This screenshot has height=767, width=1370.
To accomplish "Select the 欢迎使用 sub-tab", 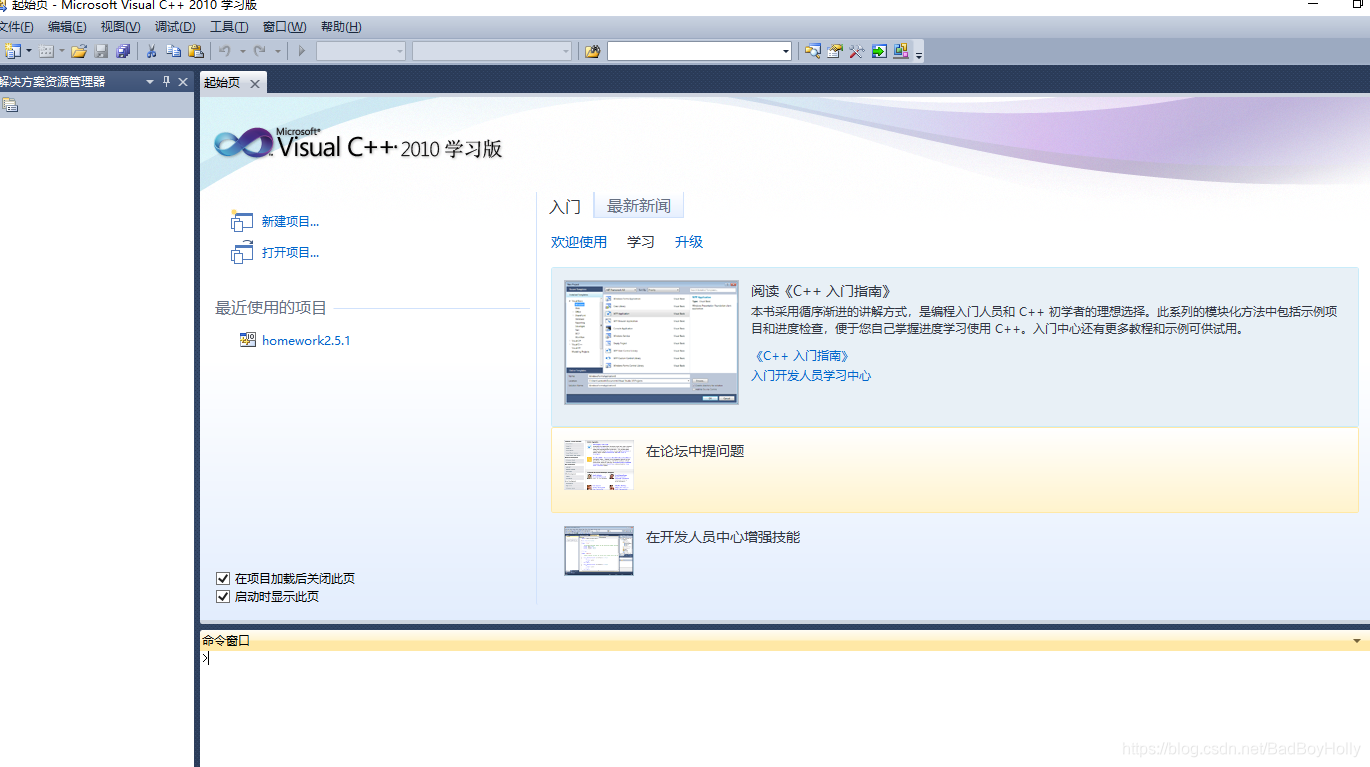I will pos(579,242).
